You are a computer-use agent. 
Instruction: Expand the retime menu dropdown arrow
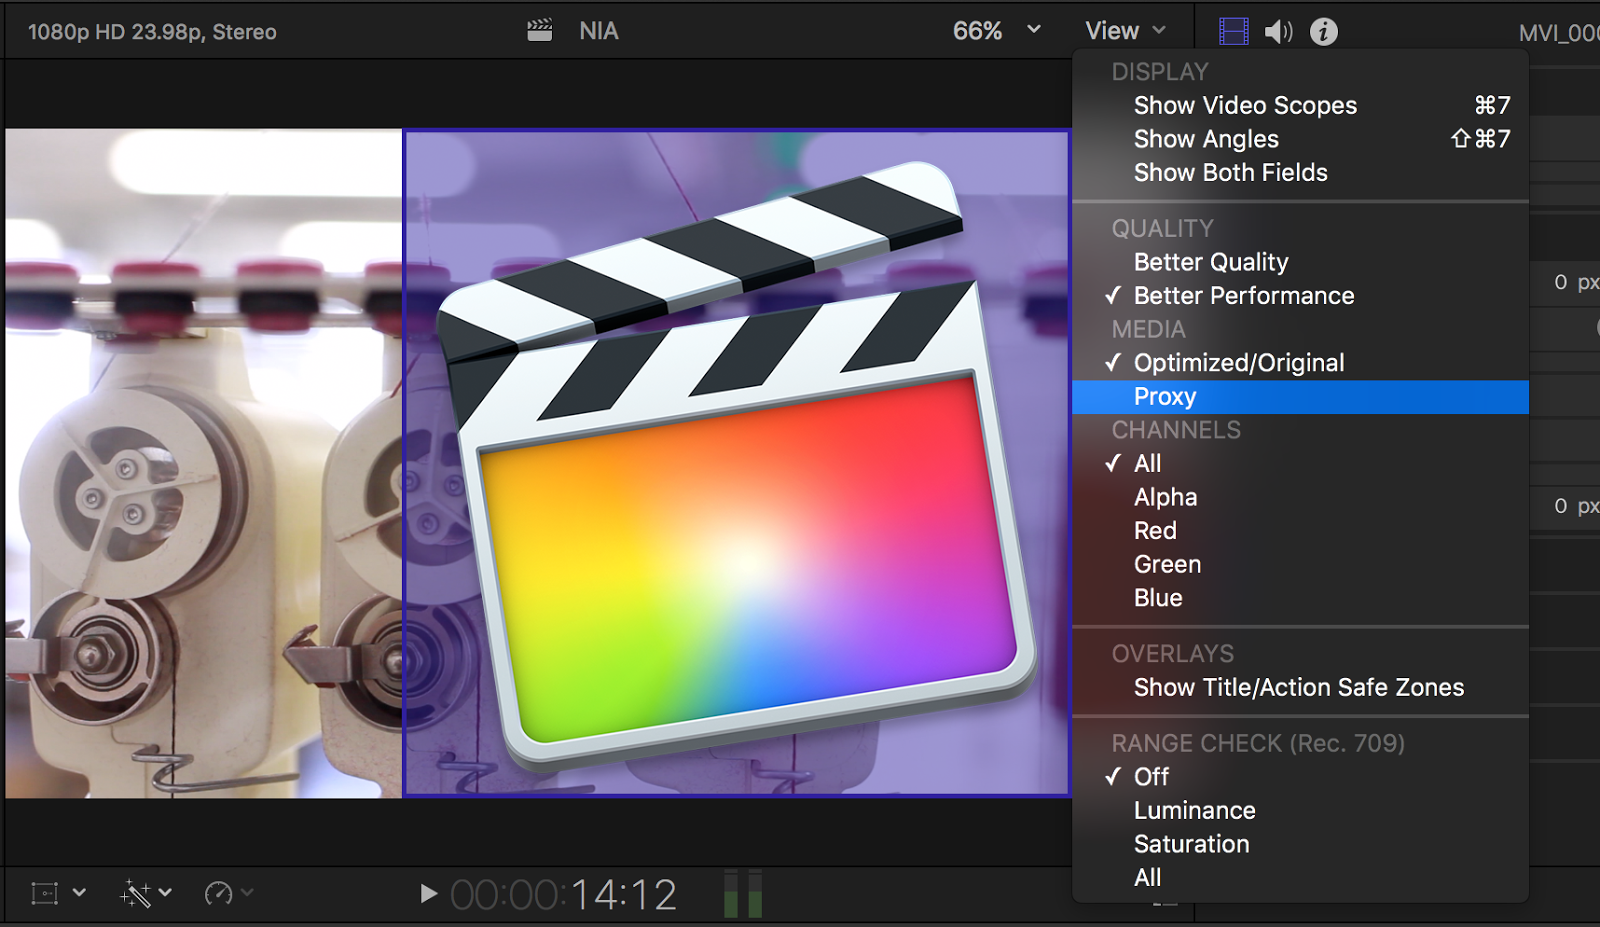tap(247, 892)
